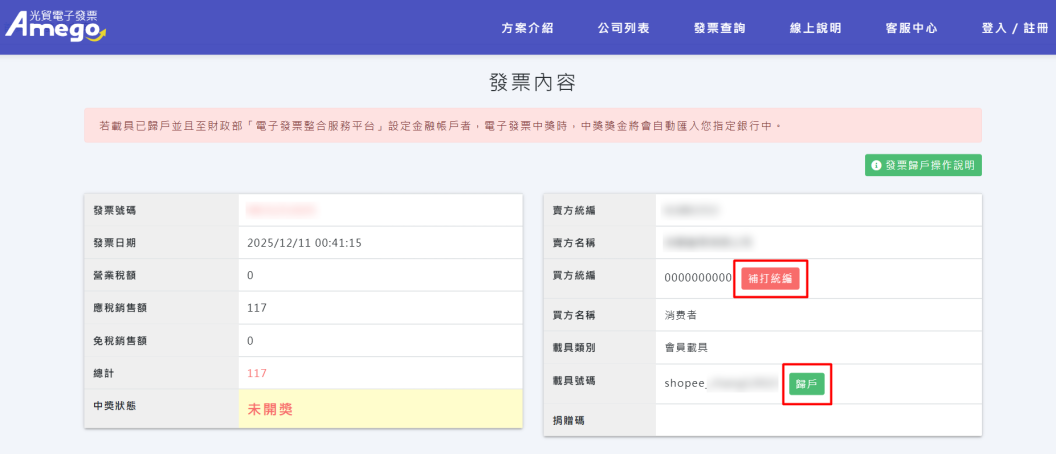Open the 方案介紹 menu item
The image size is (1056, 454).
(527, 28)
